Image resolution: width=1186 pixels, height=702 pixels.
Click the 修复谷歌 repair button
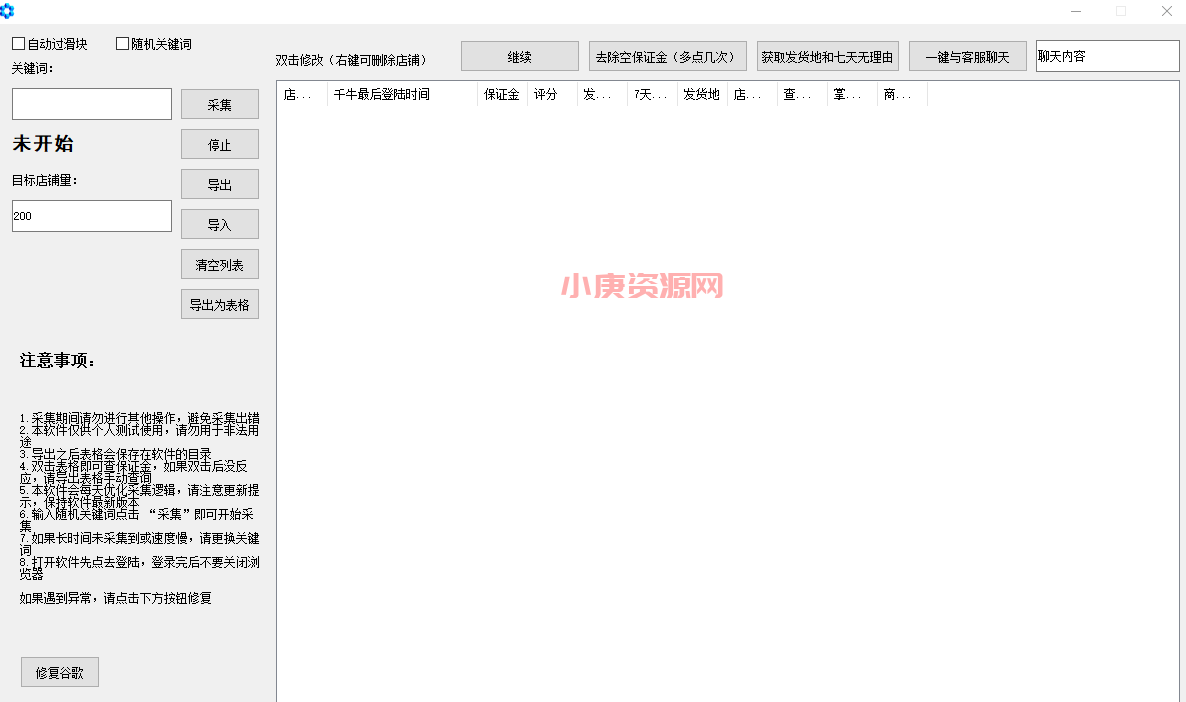59,671
